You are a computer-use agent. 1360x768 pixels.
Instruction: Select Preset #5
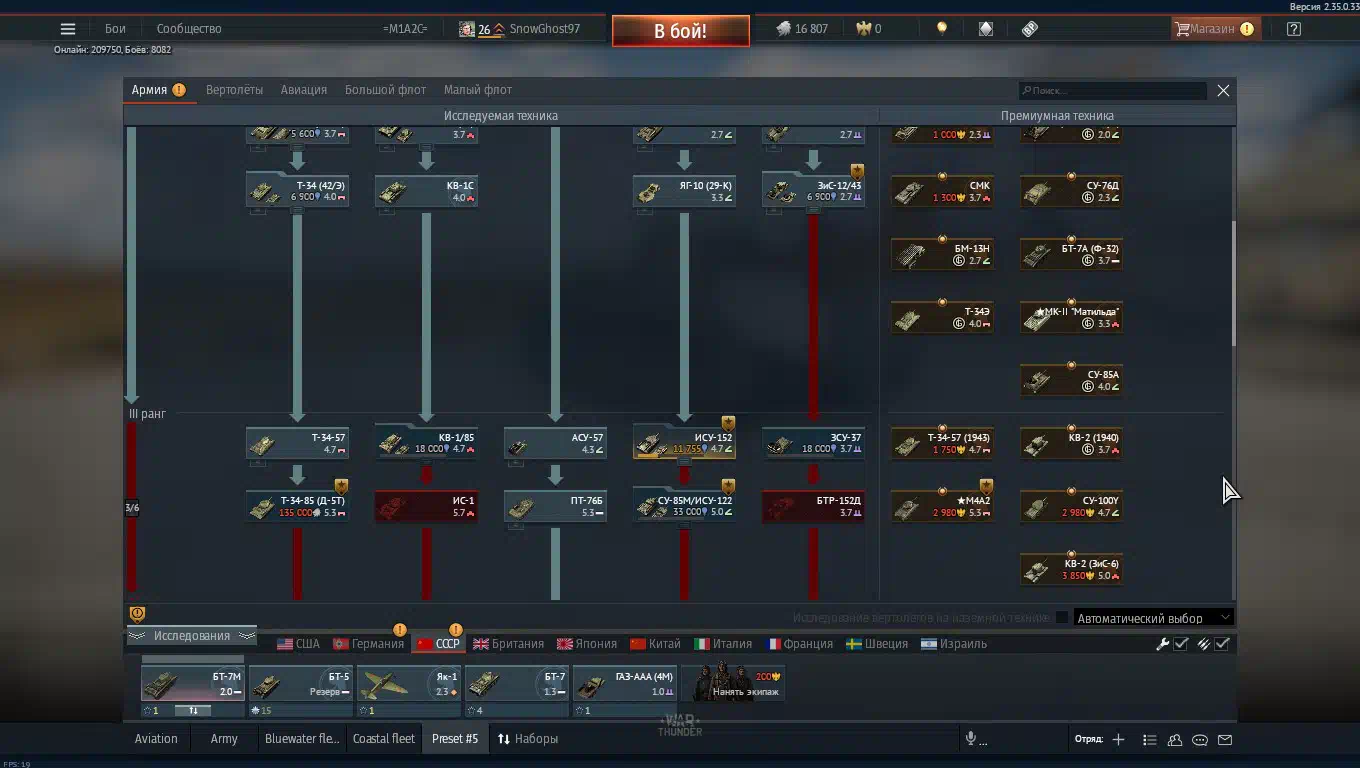(455, 739)
